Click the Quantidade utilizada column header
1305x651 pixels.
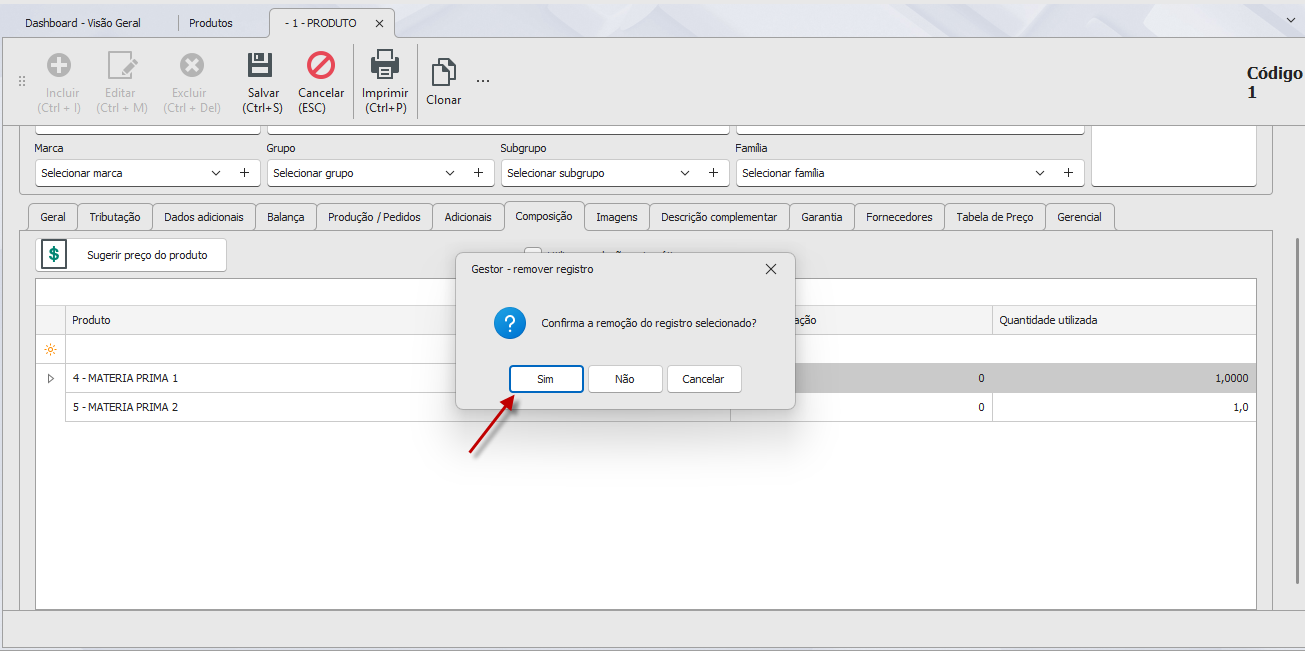pos(1125,320)
